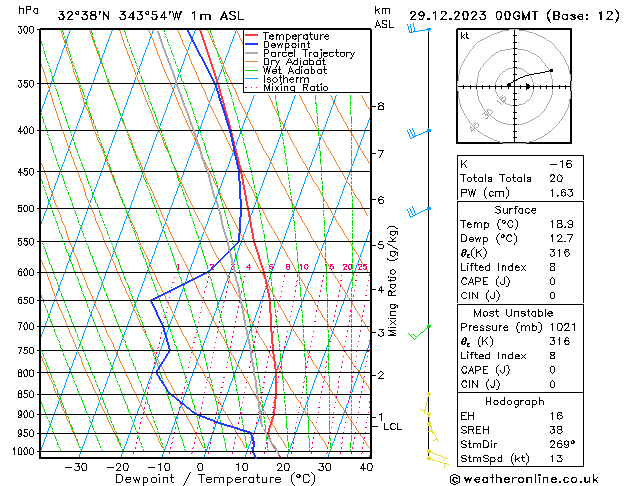Image resolution: width=629 pixels, height=486 pixels.
Task: Click the surface Temp value '18.9'
Action: click(561, 224)
